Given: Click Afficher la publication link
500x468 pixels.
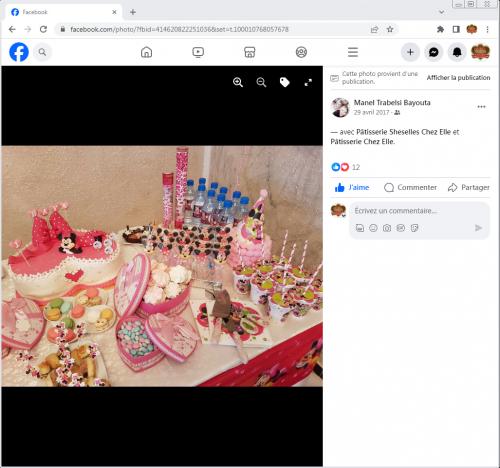Looking at the screenshot, I should (x=458, y=78).
